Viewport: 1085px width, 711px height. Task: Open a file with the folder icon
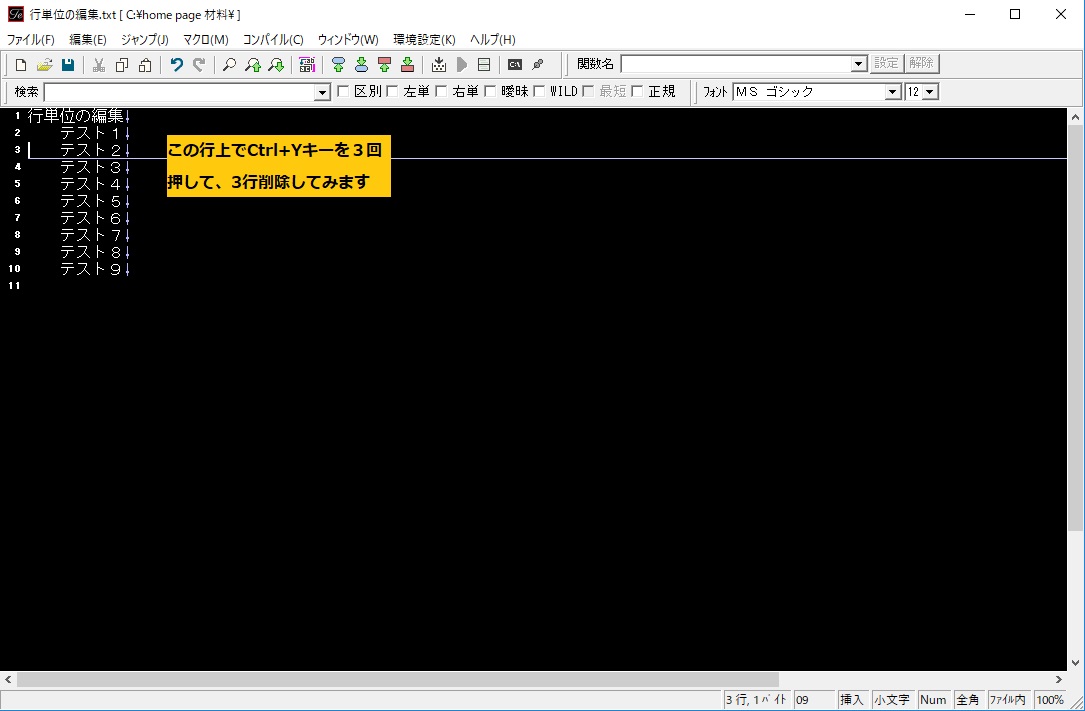44,65
